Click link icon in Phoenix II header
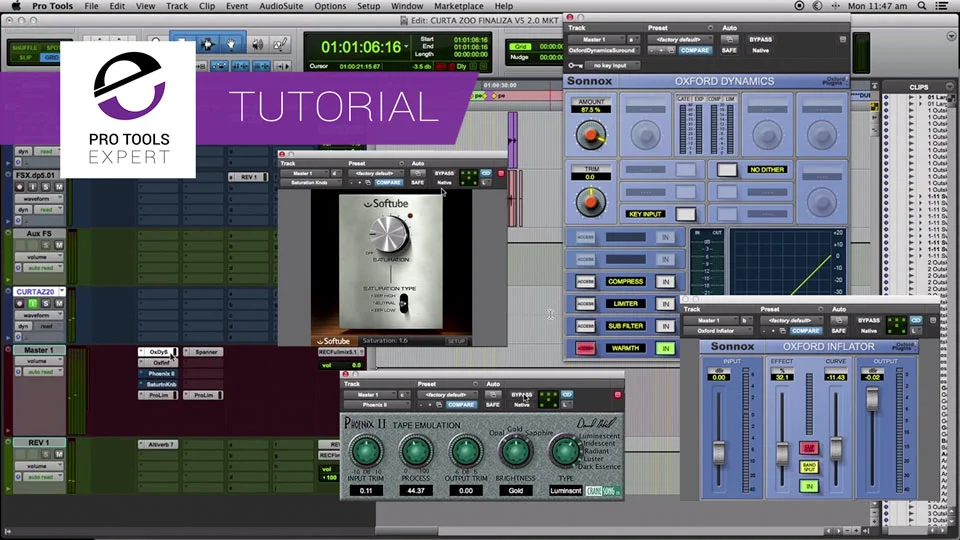Image resolution: width=960 pixels, height=540 pixels. coord(567,395)
